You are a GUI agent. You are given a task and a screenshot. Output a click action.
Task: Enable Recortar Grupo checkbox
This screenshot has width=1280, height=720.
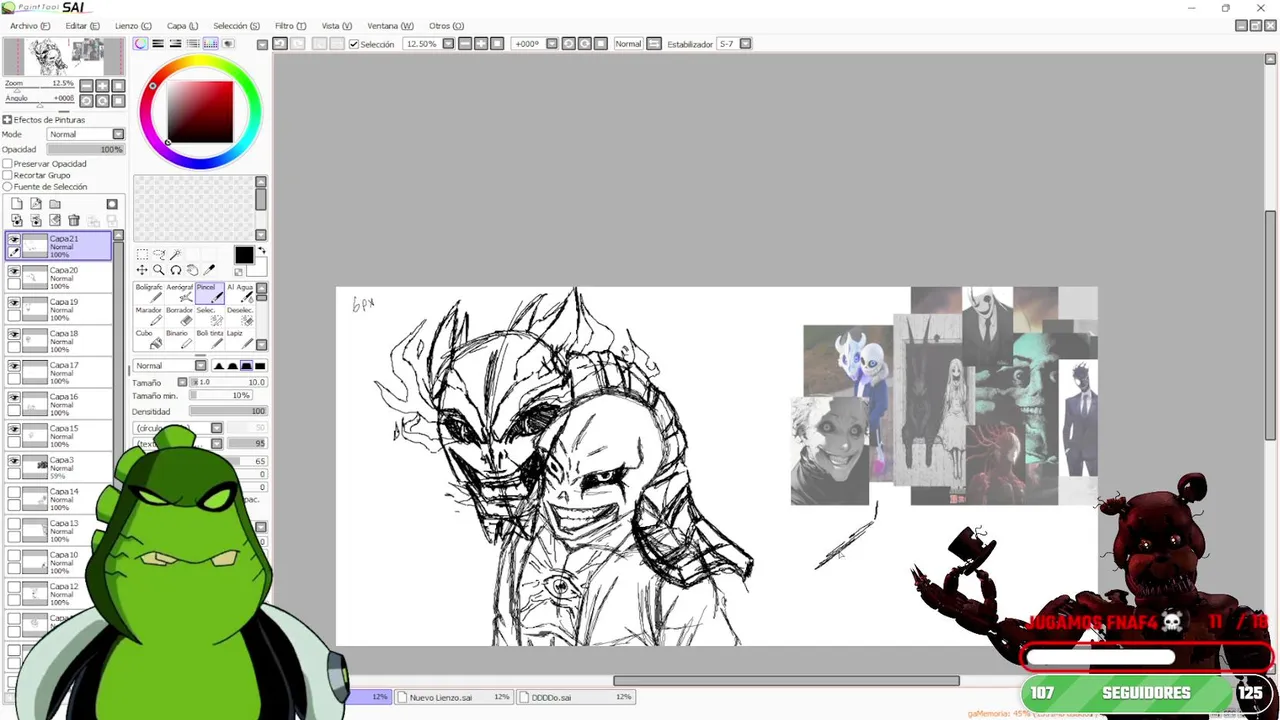click(7, 175)
